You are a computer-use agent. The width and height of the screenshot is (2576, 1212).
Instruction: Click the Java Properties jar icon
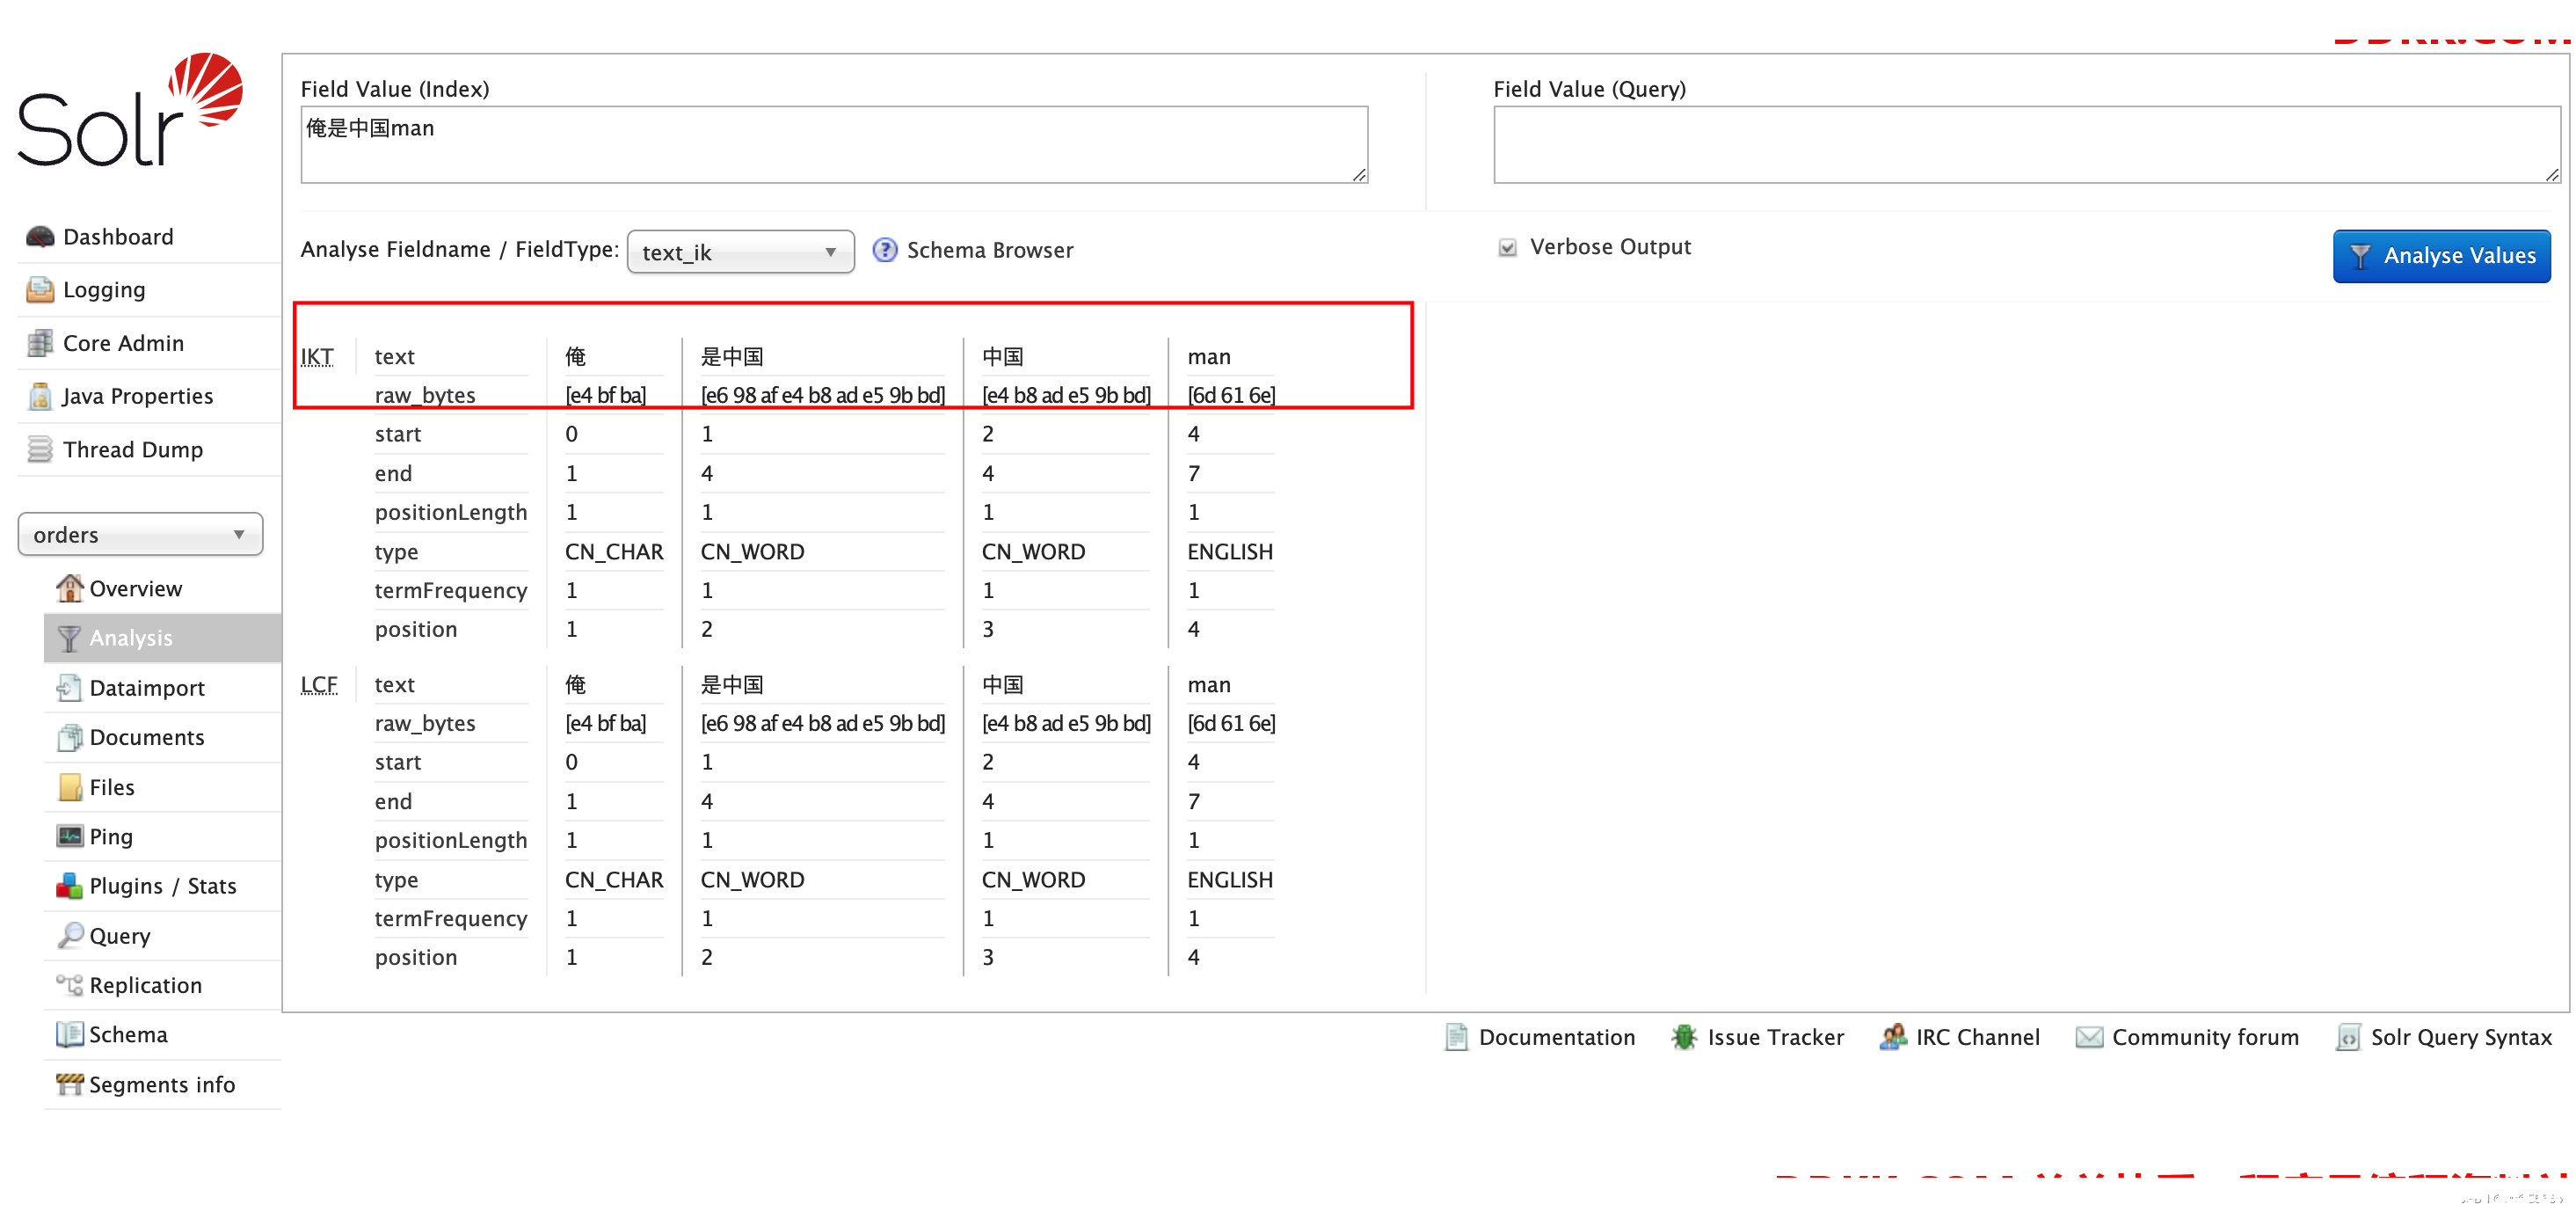40,396
